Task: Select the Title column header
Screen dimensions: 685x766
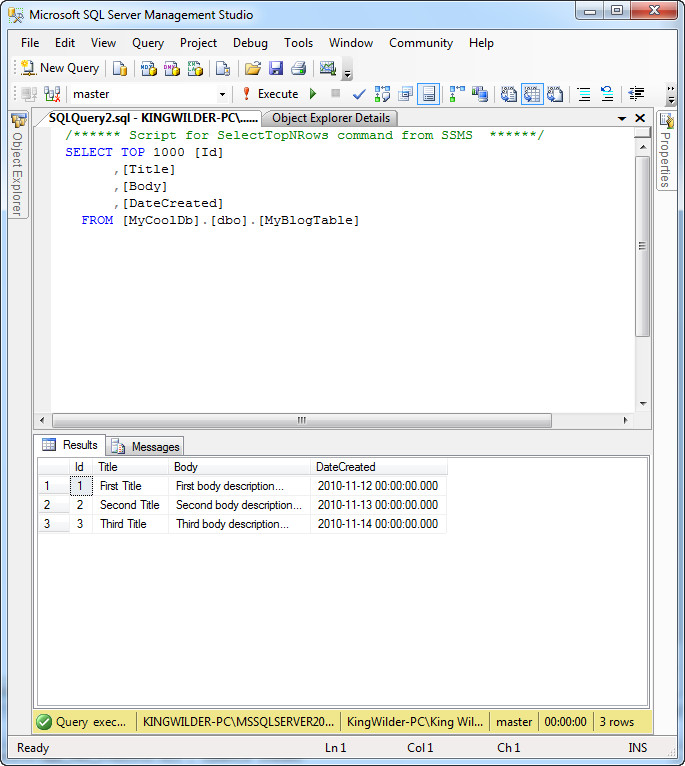Action: coord(131,467)
